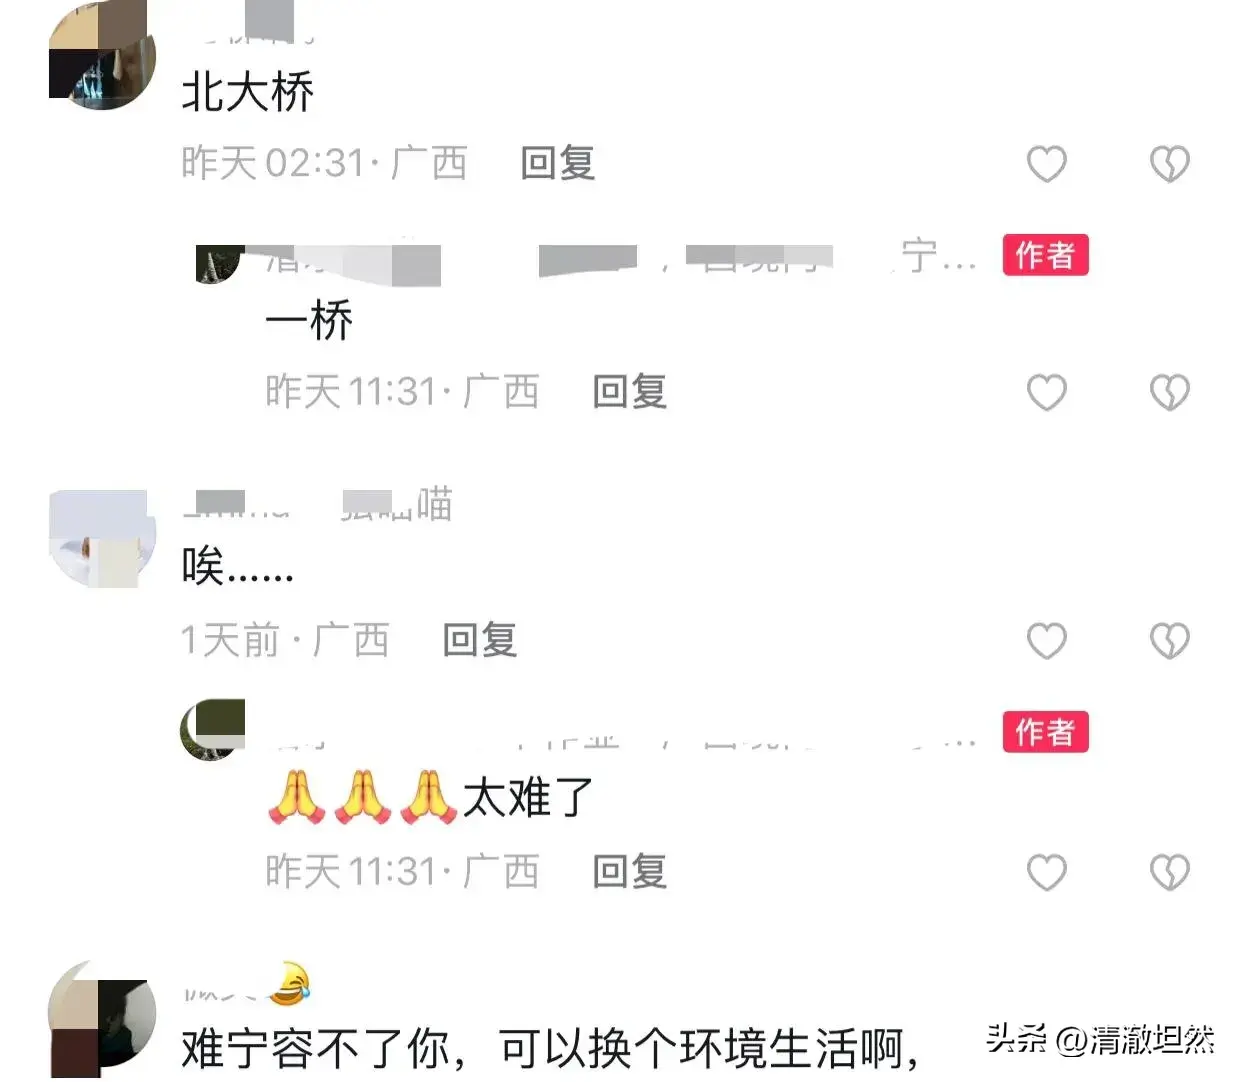Reply to the 太难了 comment
The image size is (1242, 1082).
click(x=630, y=871)
